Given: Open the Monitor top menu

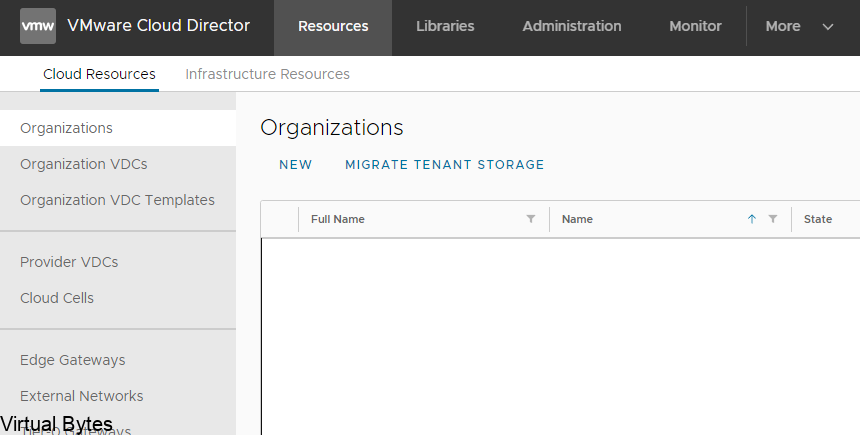Looking at the screenshot, I should tap(695, 26).
